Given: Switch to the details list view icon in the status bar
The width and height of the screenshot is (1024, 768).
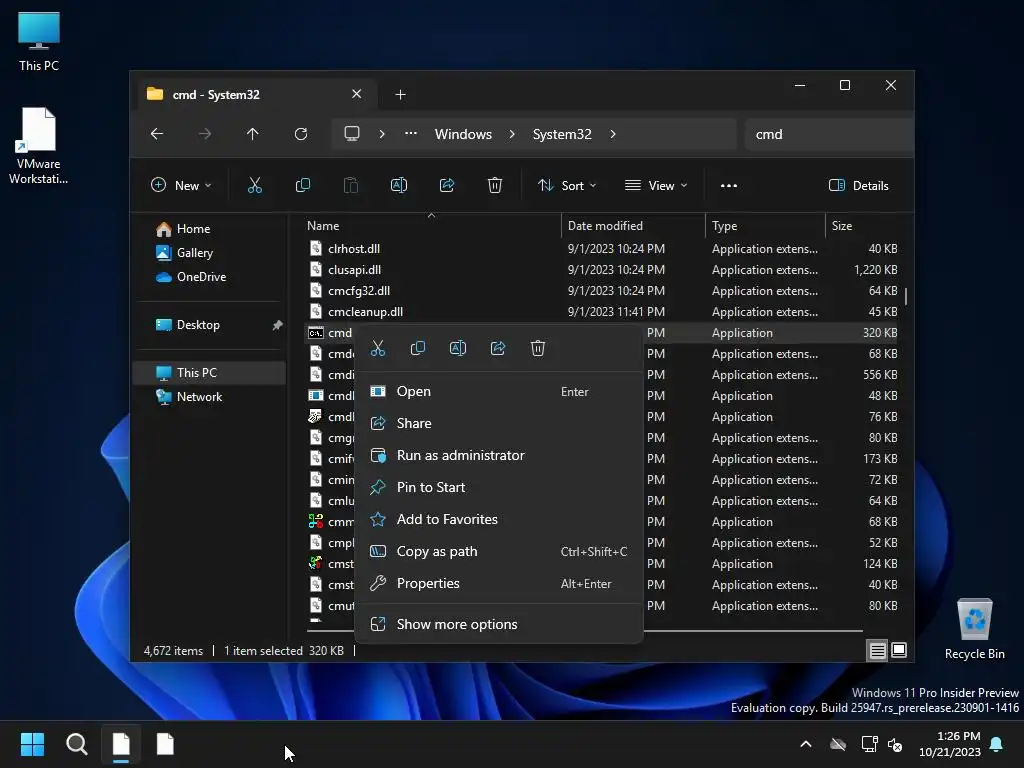Looking at the screenshot, I should click(x=877, y=650).
